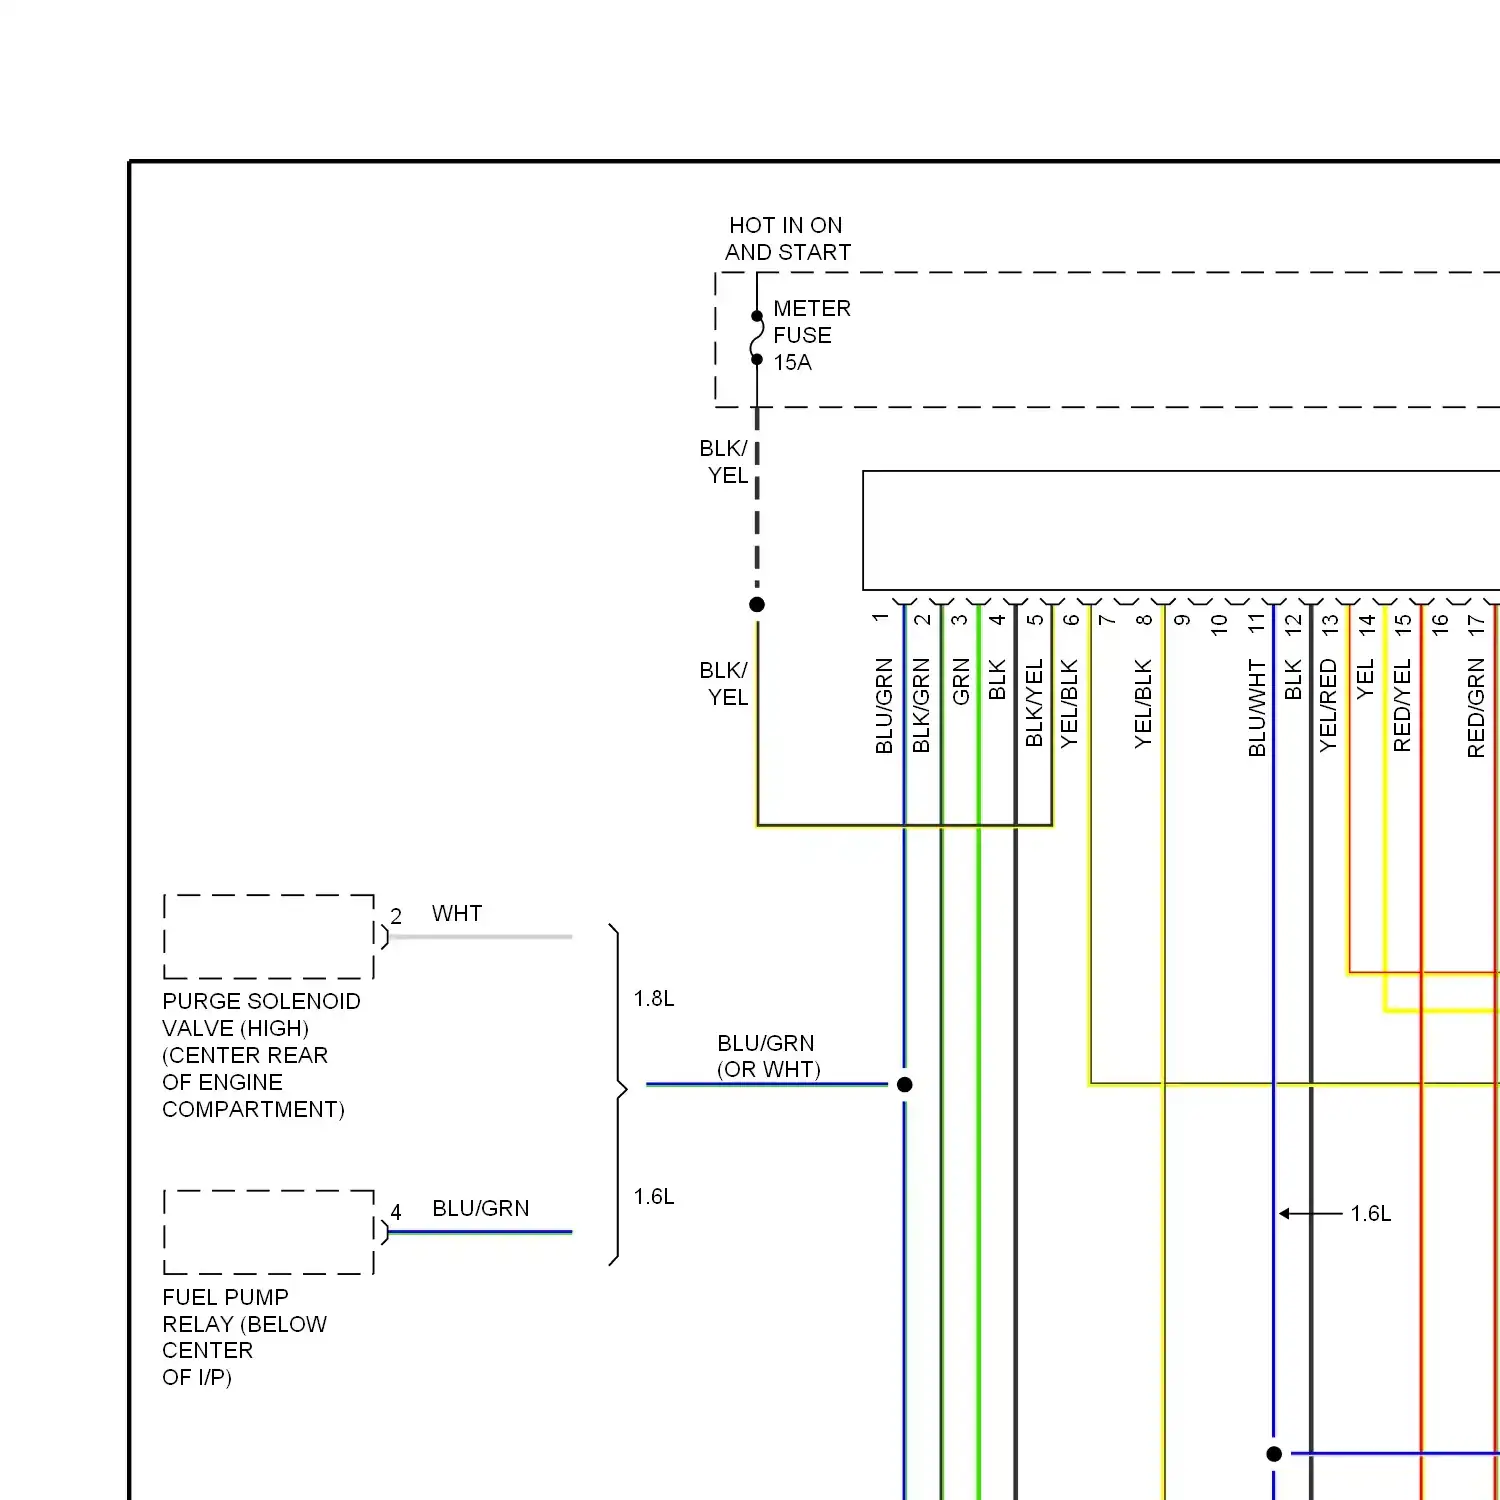Viewport: 1500px width, 1500px height.
Task: Click the junction dot low on the BLU/WHT wire
Action: (x=1274, y=1454)
